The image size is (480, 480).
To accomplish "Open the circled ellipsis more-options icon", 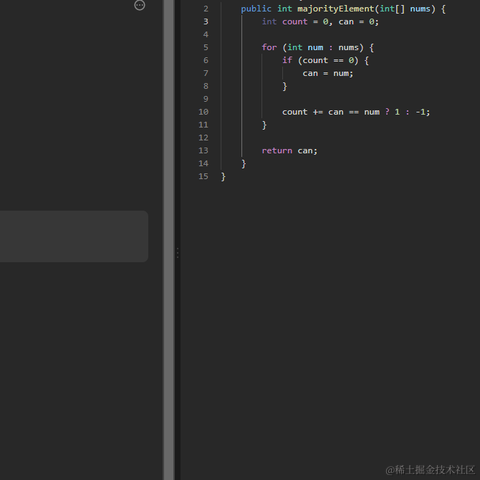I will coord(139,5).
